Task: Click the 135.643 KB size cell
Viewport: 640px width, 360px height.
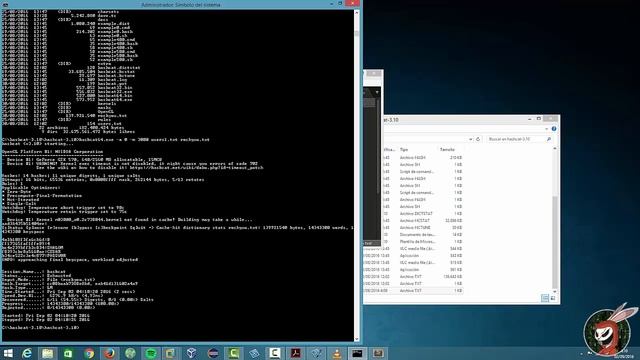Action: pyautogui.click(x=452, y=277)
